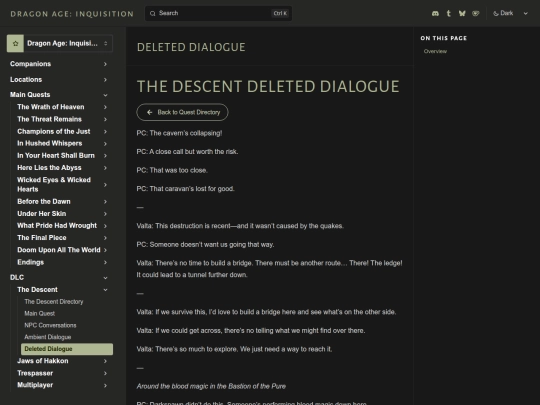Click the arrow in Back to Quest Directory
This screenshot has width=540, height=405.
(x=149, y=112)
